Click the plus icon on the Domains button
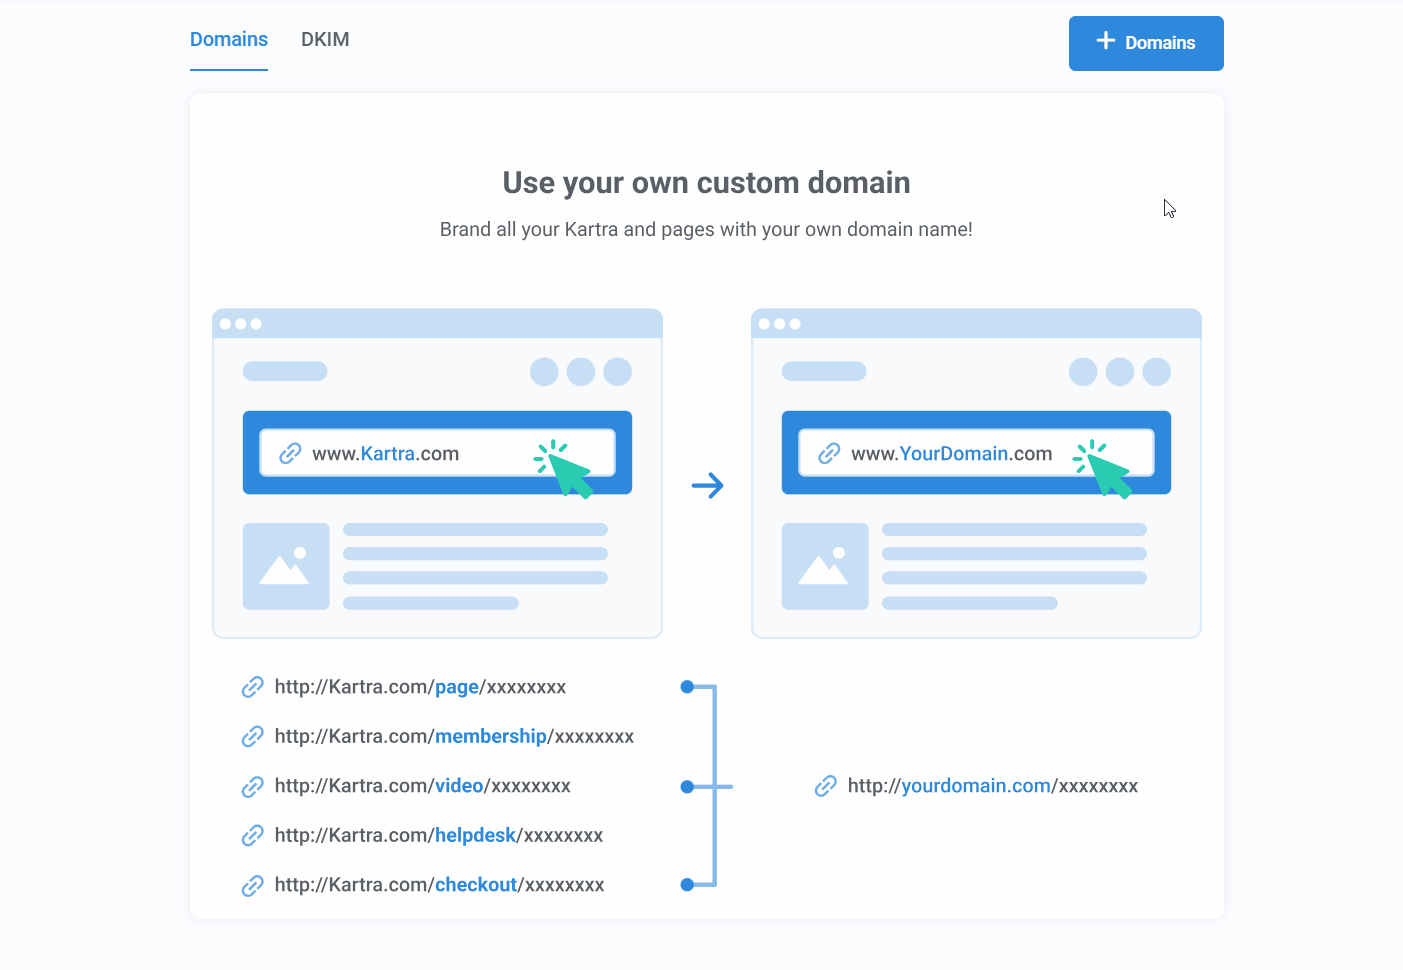This screenshot has height=970, width=1403. pyautogui.click(x=1104, y=42)
